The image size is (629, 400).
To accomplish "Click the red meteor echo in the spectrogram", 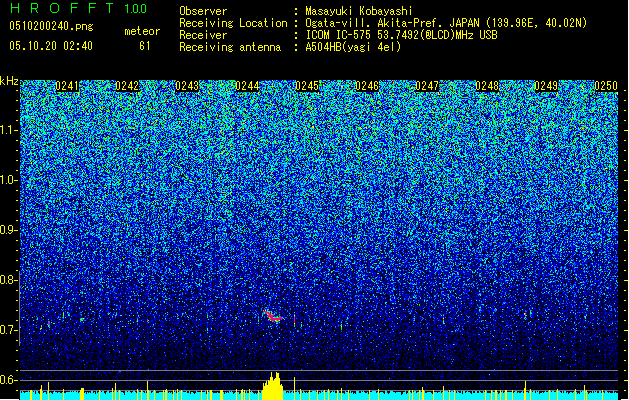I will 273,317.
